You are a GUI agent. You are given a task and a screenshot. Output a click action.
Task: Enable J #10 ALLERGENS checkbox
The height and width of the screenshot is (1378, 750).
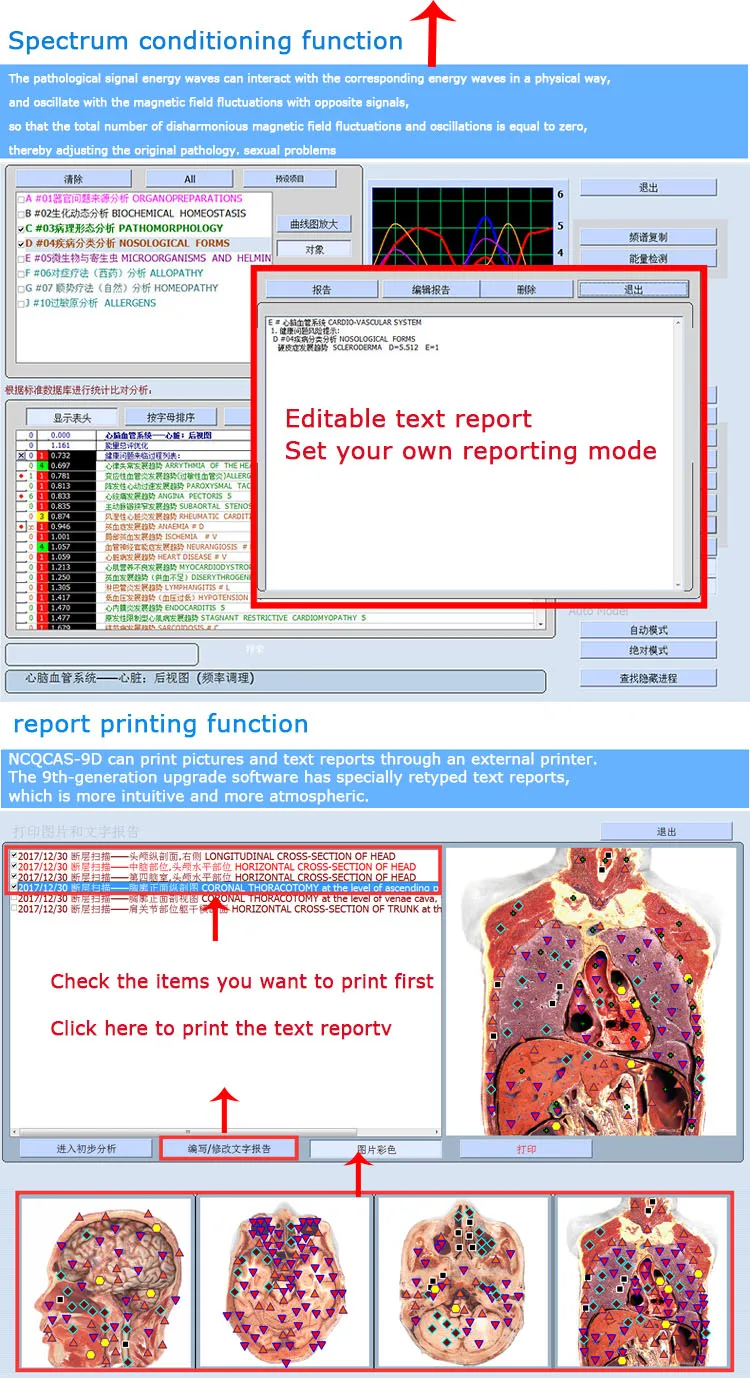pos(21,303)
